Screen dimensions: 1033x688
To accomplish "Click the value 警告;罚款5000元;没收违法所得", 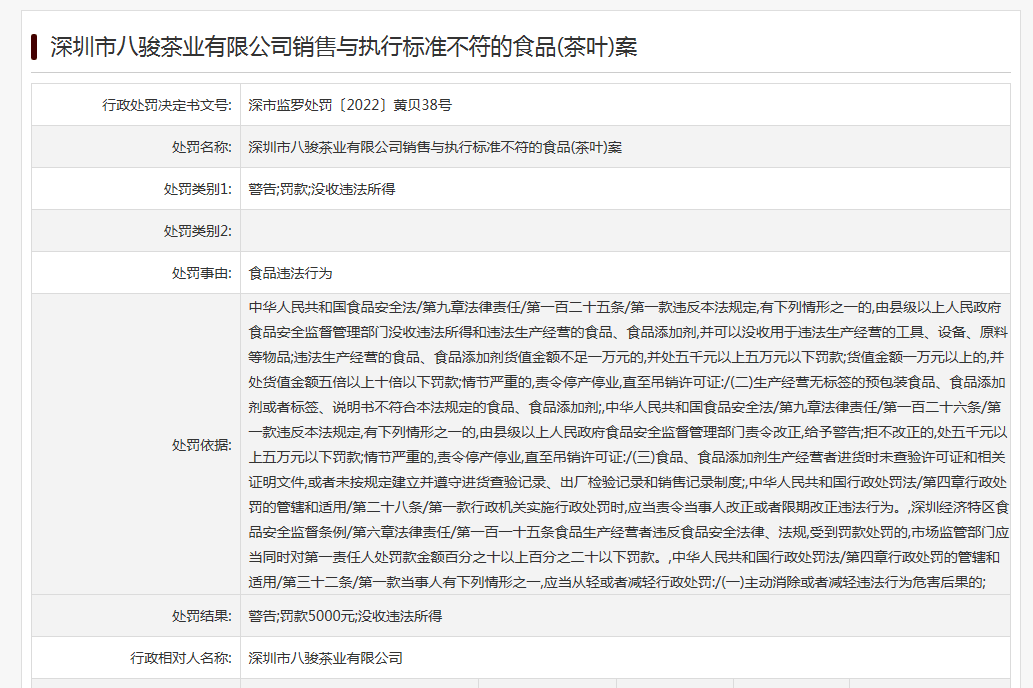I will tap(345, 616).
